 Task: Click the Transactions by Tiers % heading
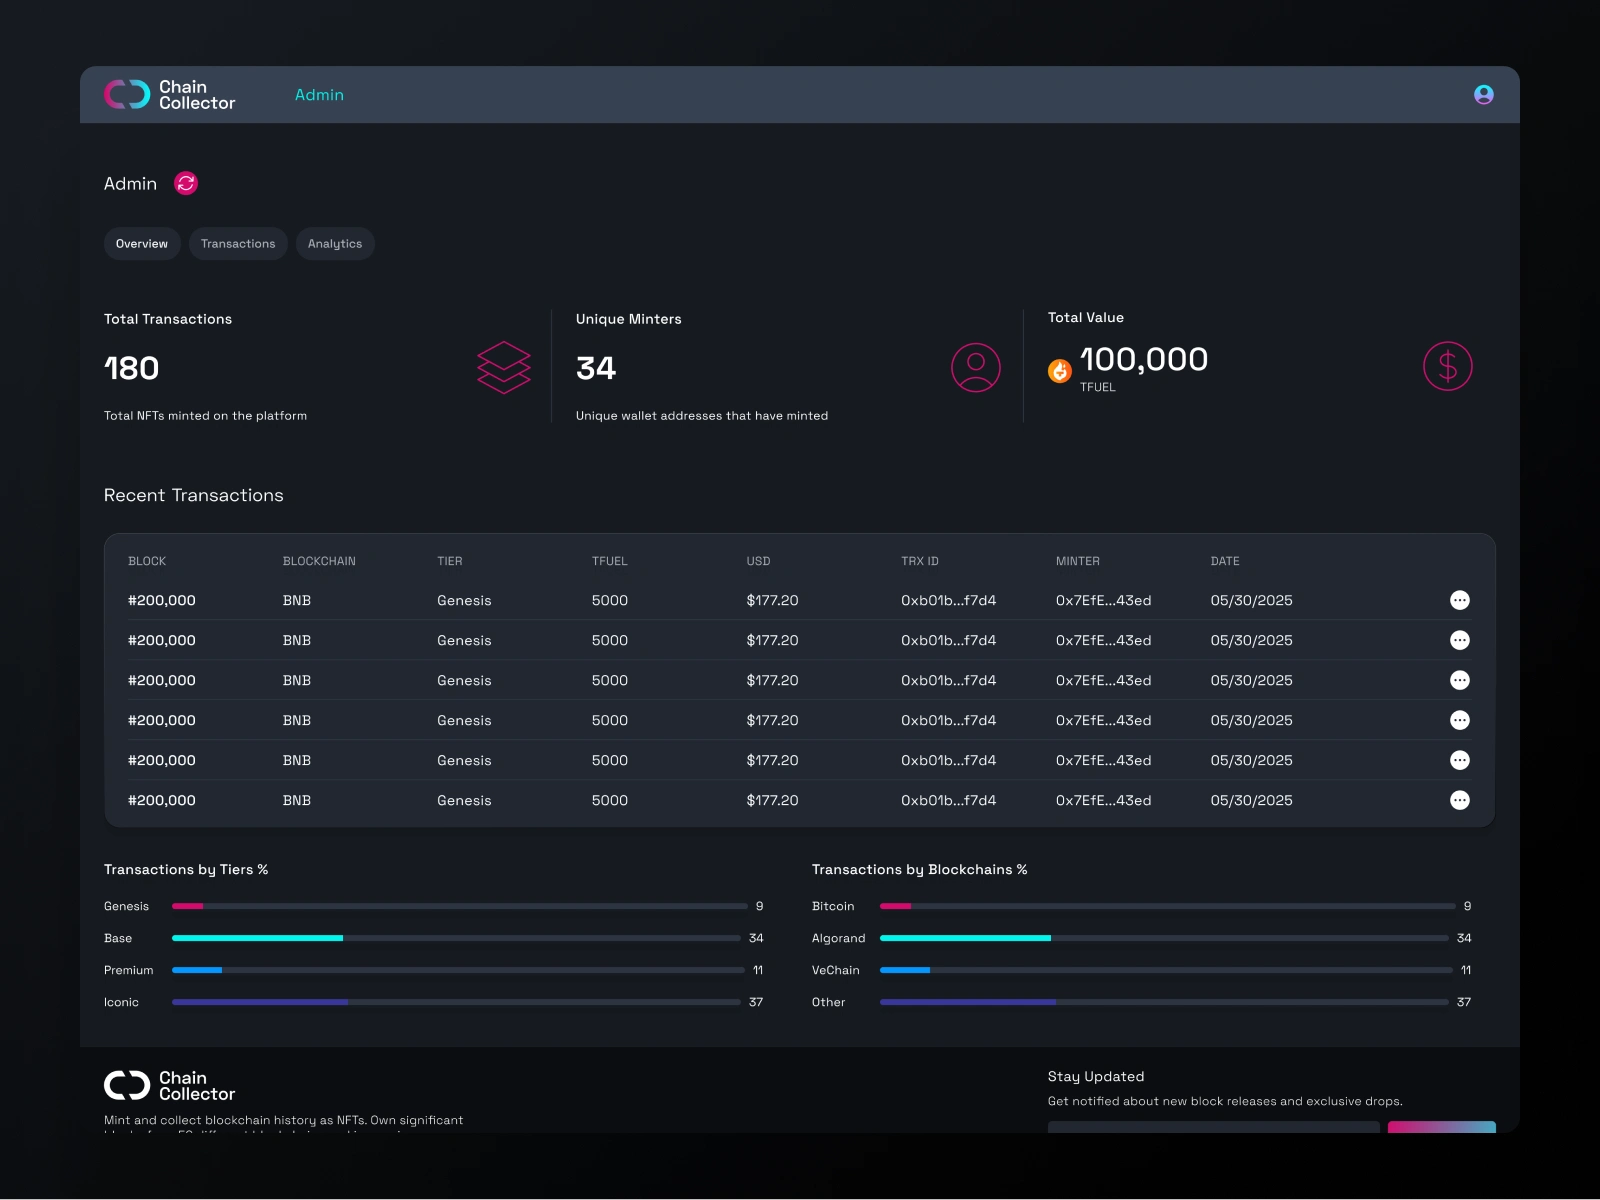tap(186, 870)
